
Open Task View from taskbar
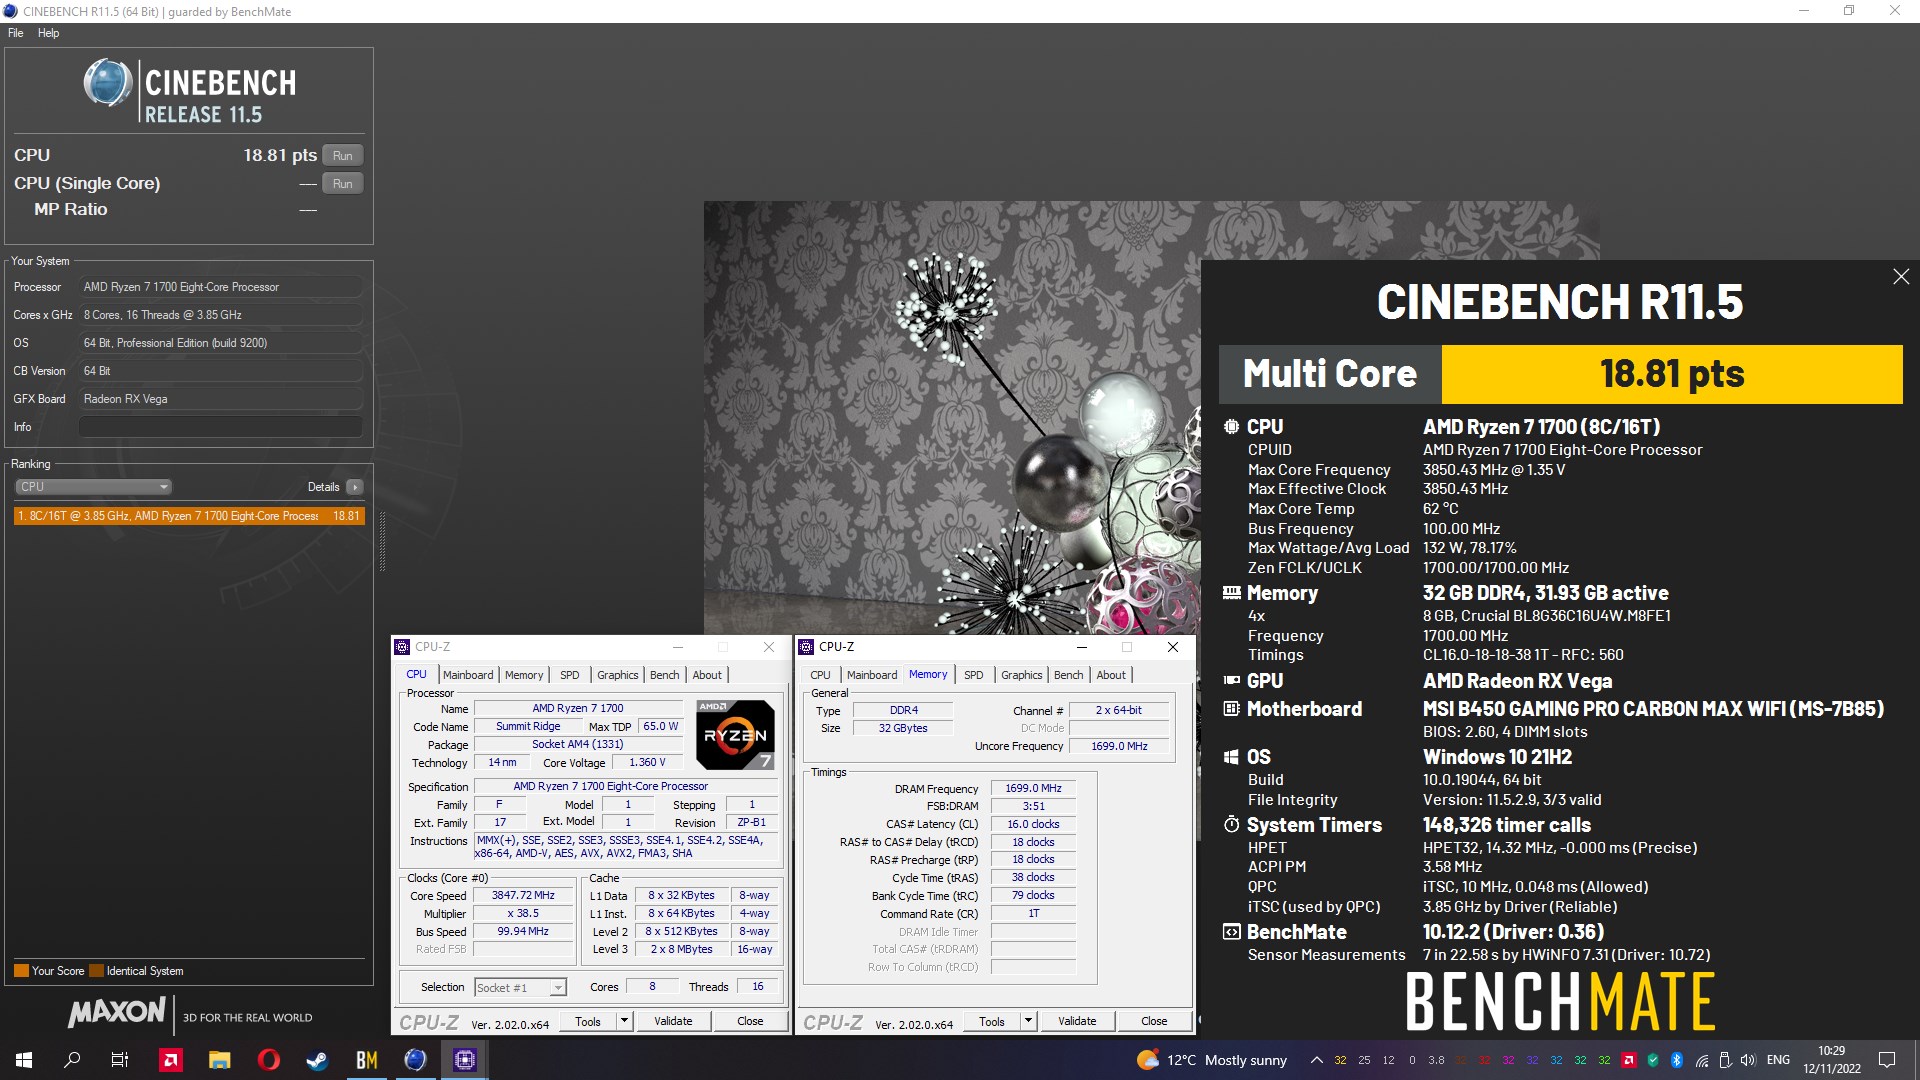[x=120, y=1060]
